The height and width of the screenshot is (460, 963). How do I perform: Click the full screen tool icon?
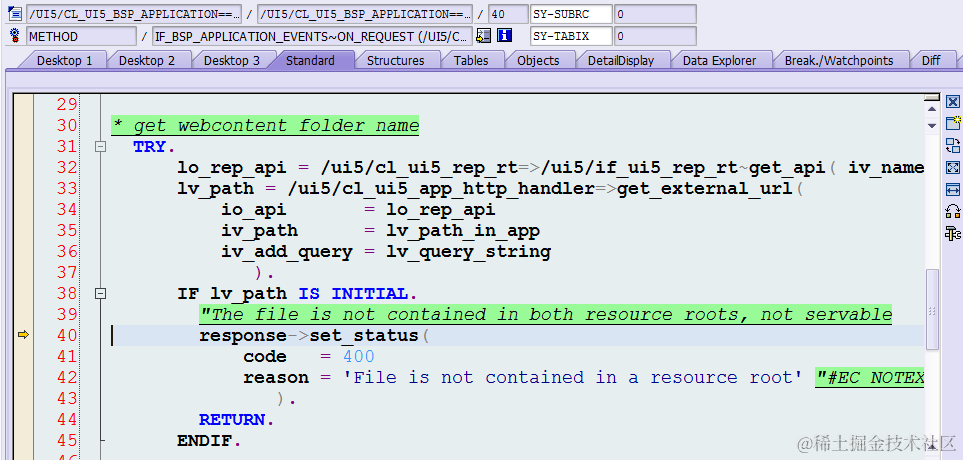(x=953, y=168)
